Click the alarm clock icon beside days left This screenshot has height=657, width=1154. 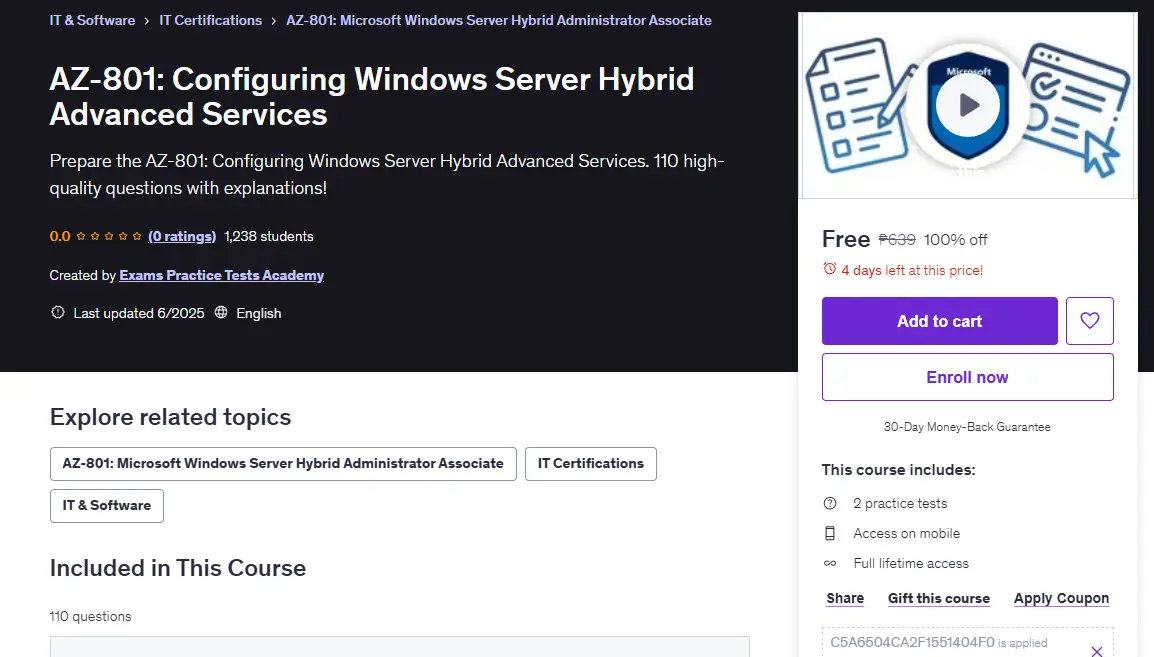[829, 269]
